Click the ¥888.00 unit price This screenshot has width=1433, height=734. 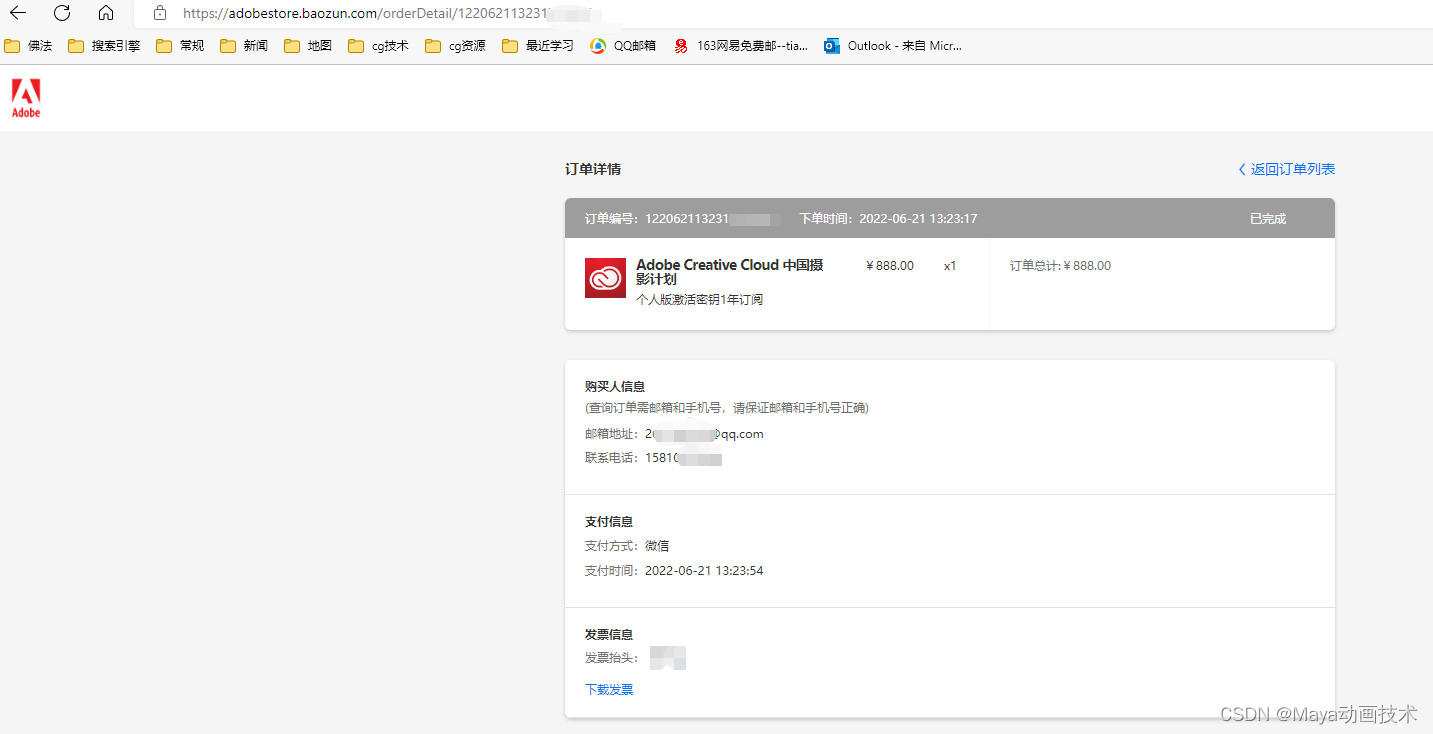pos(890,266)
